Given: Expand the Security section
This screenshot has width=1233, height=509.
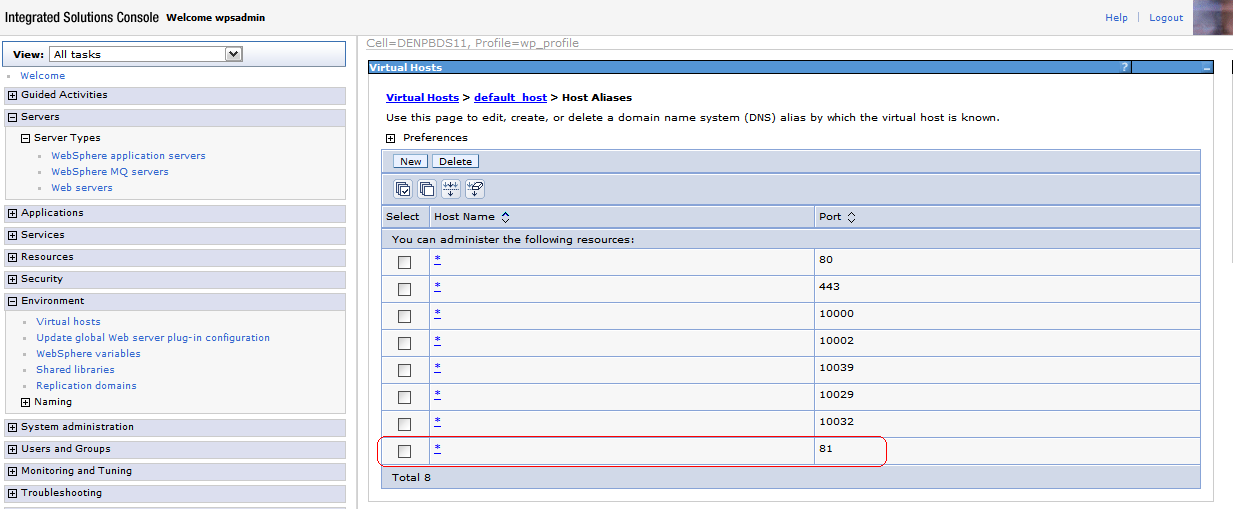Looking at the screenshot, I should pyautogui.click(x=12, y=279).
